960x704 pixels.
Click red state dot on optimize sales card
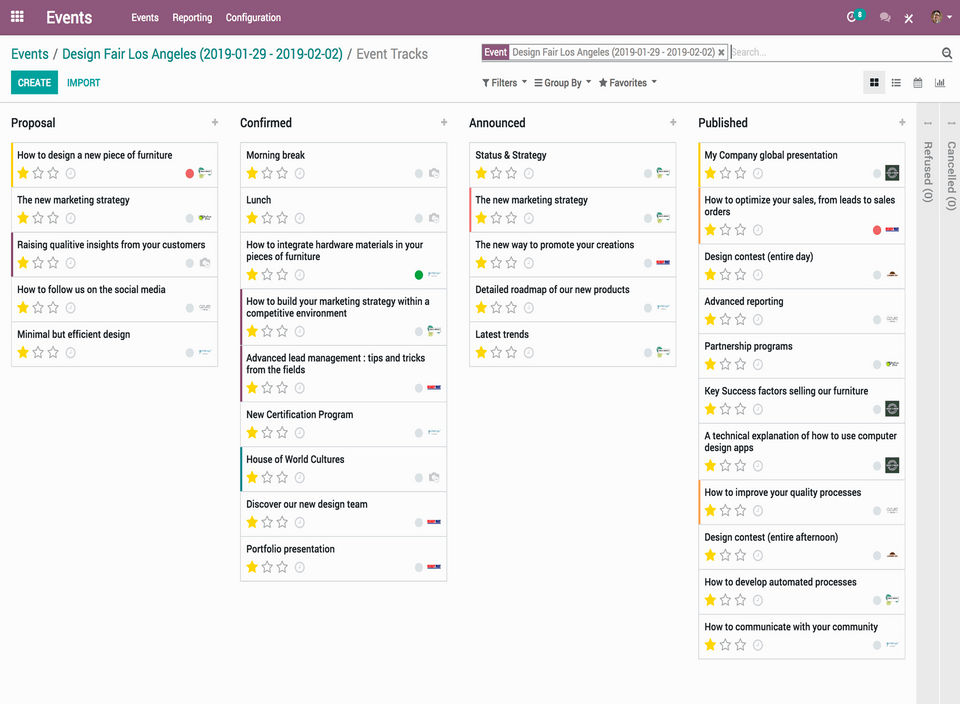click(877, 230)
